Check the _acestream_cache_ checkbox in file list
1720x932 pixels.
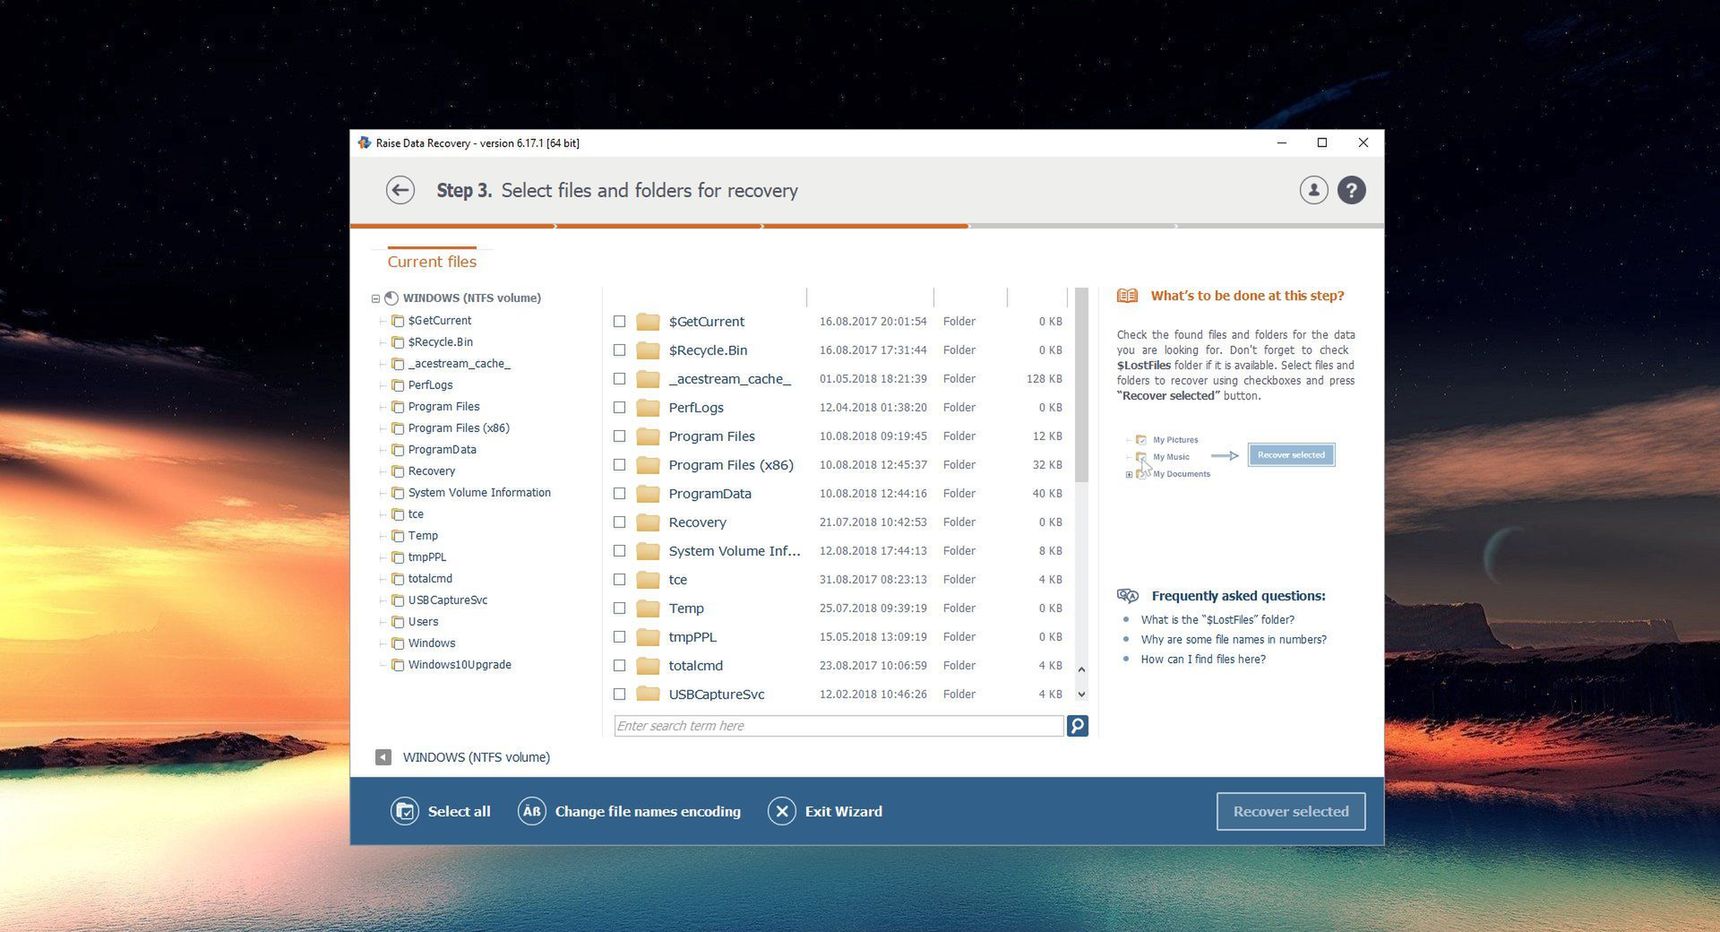[x=619, y=379]
